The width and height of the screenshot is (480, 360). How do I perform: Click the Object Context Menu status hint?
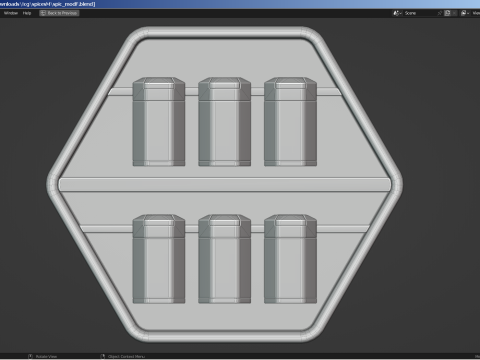(x=123, y=357)
